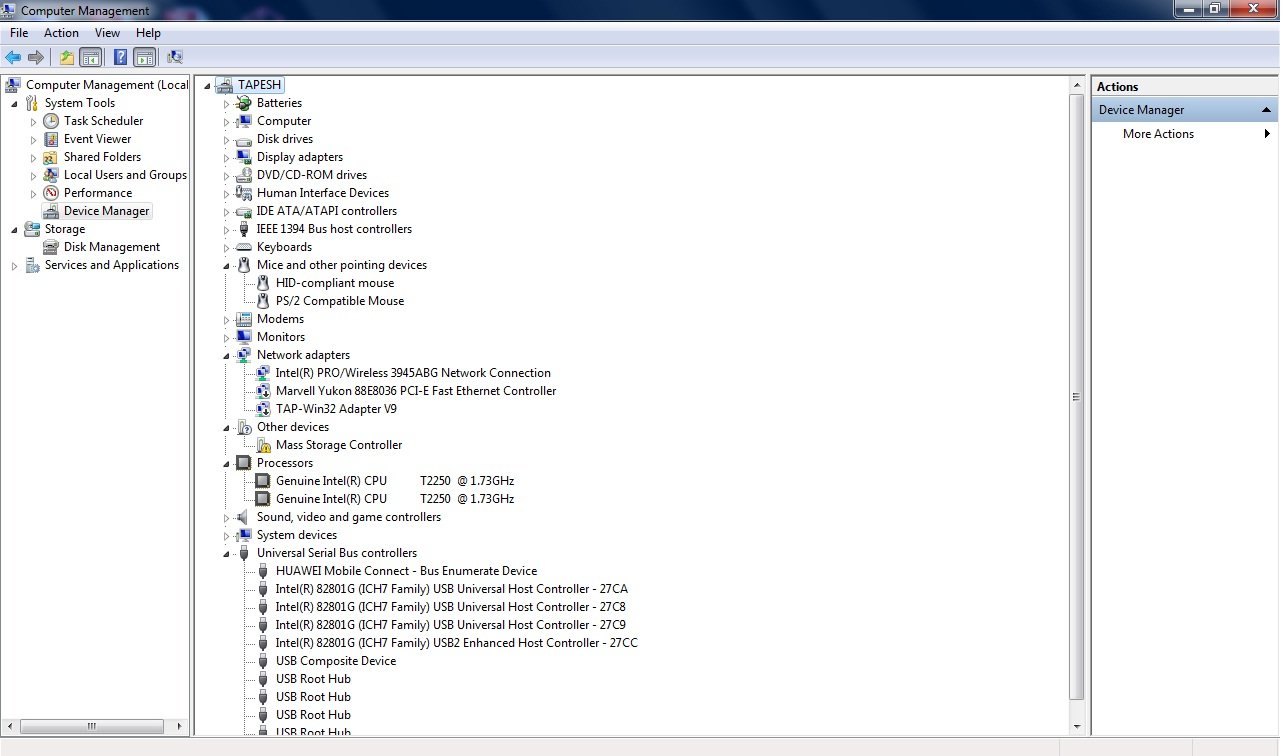Click the Monitors category icon
The image size is (1286, 756).
tap(243, 337)
